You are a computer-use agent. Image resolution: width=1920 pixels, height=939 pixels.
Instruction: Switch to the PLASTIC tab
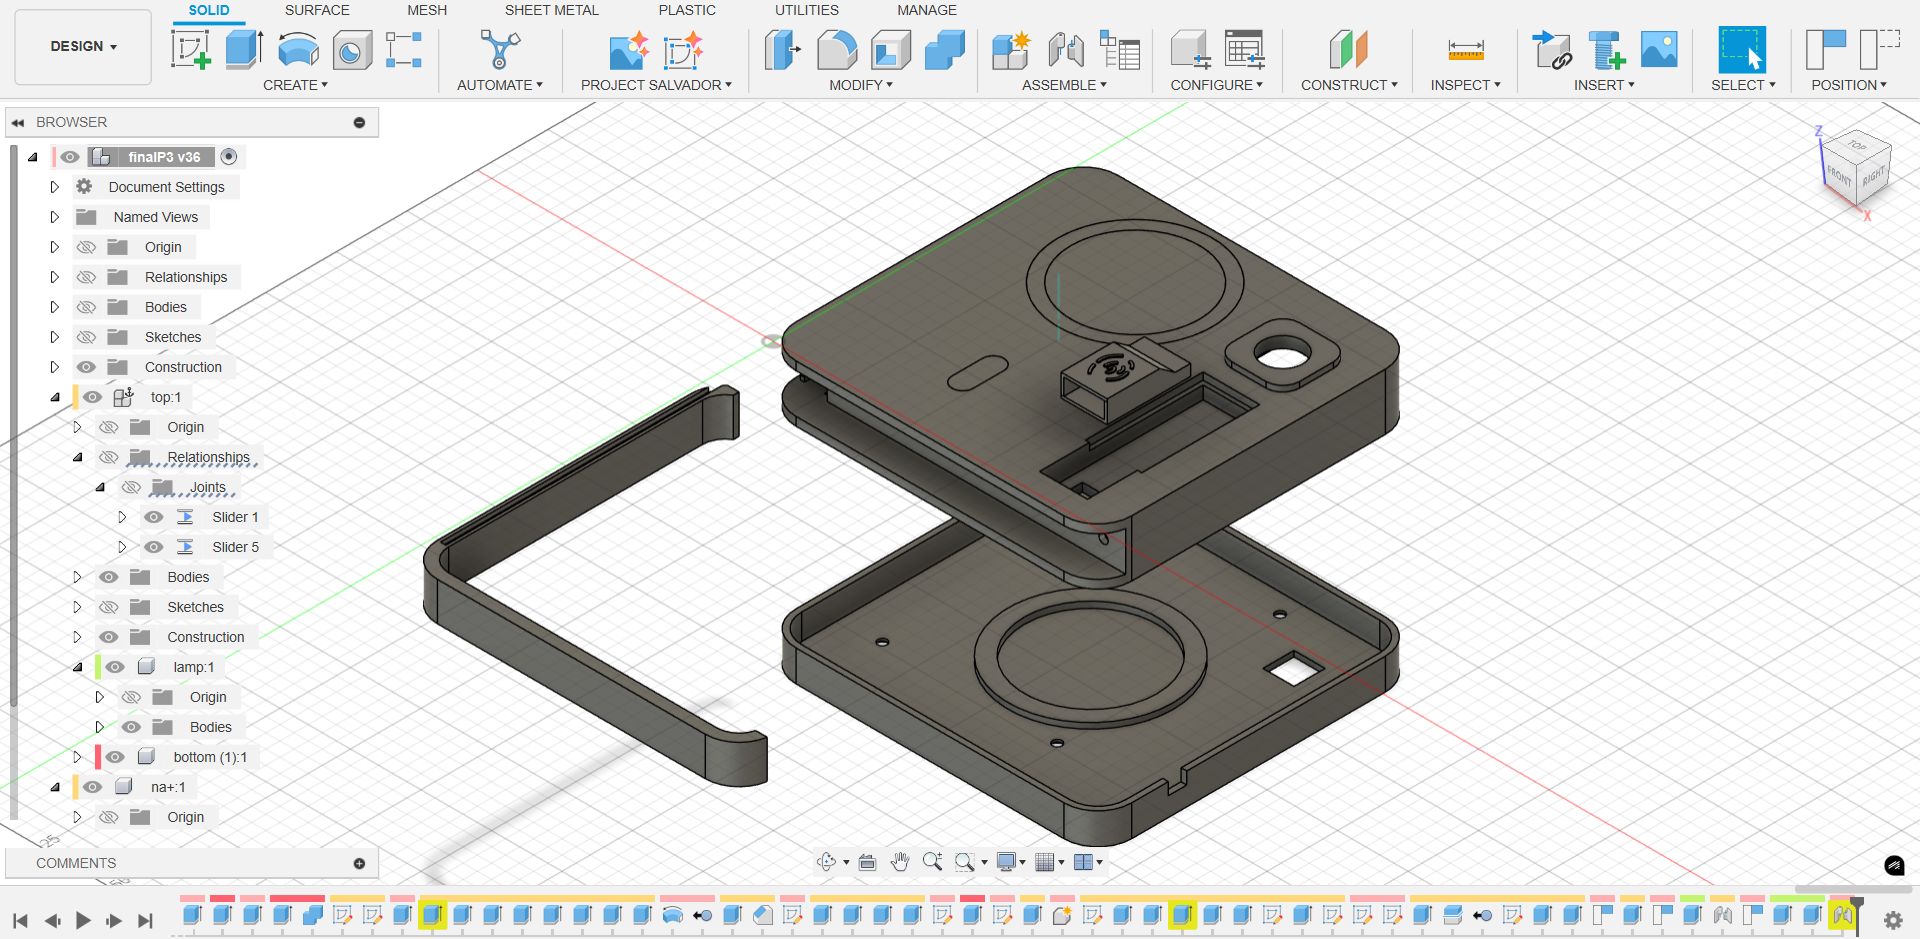(x=687, y=10)
